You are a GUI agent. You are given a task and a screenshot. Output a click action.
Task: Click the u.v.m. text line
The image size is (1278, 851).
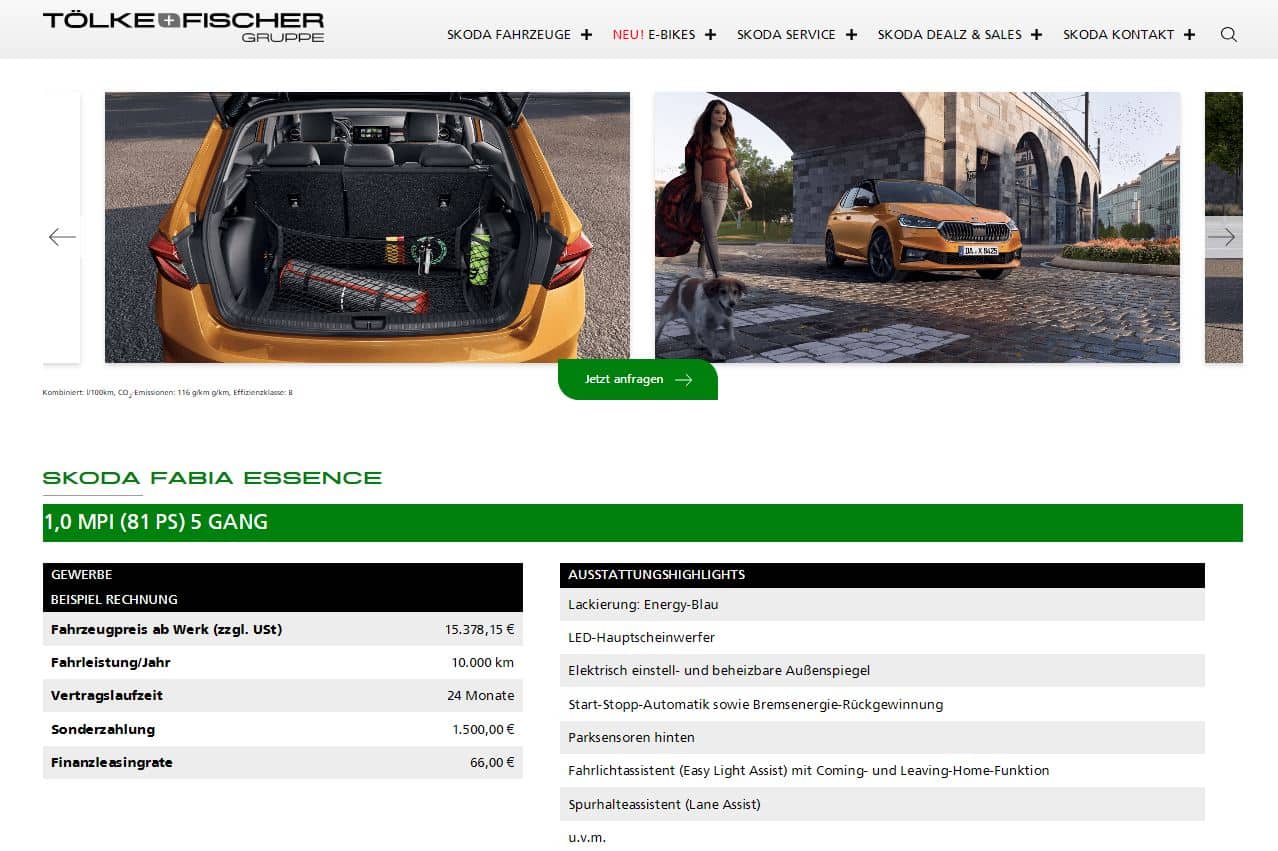pos(587,838)
